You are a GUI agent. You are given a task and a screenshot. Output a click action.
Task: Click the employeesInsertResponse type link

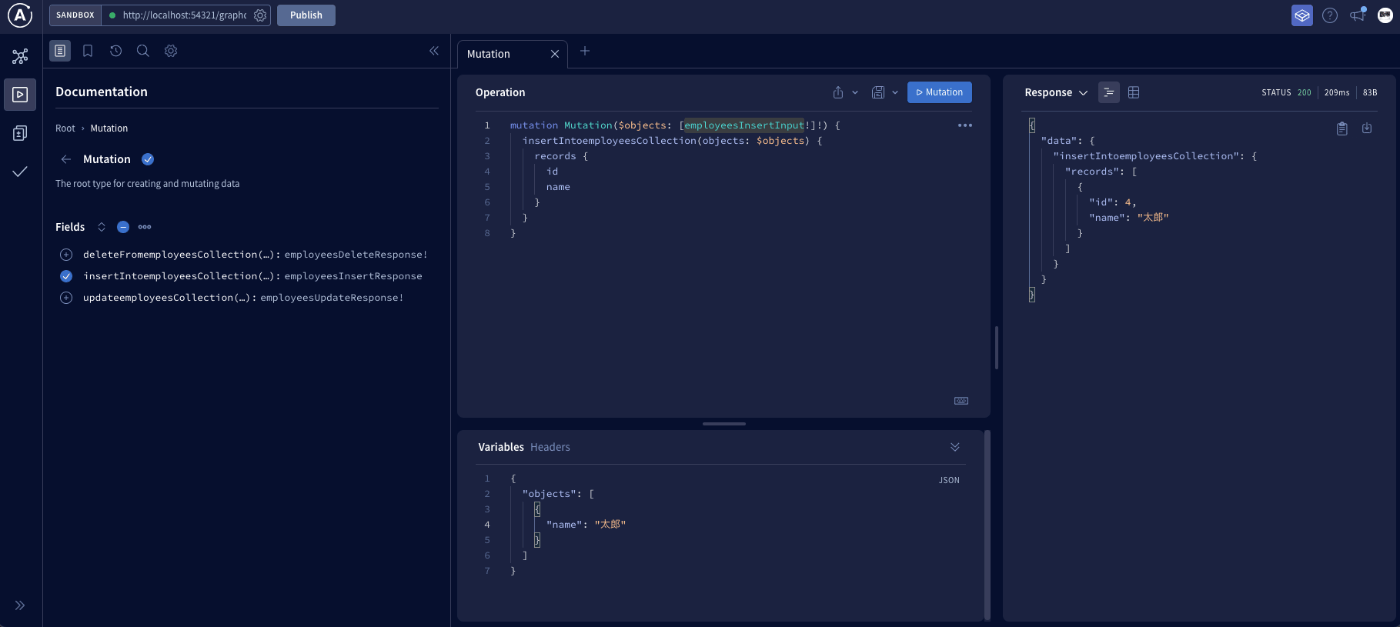[353, 276]
